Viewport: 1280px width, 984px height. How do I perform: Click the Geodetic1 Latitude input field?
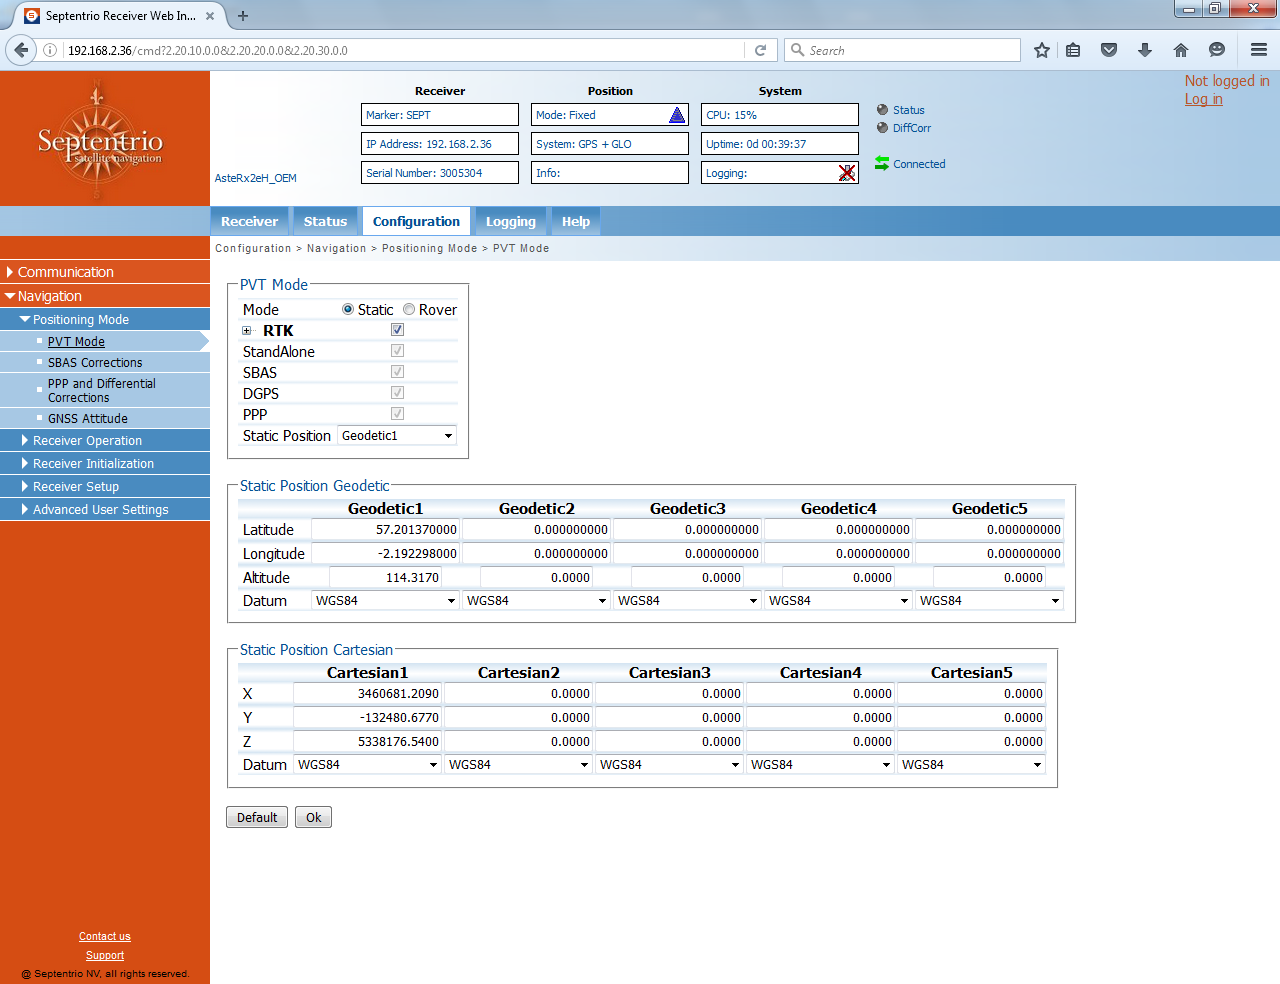[385, 530]
